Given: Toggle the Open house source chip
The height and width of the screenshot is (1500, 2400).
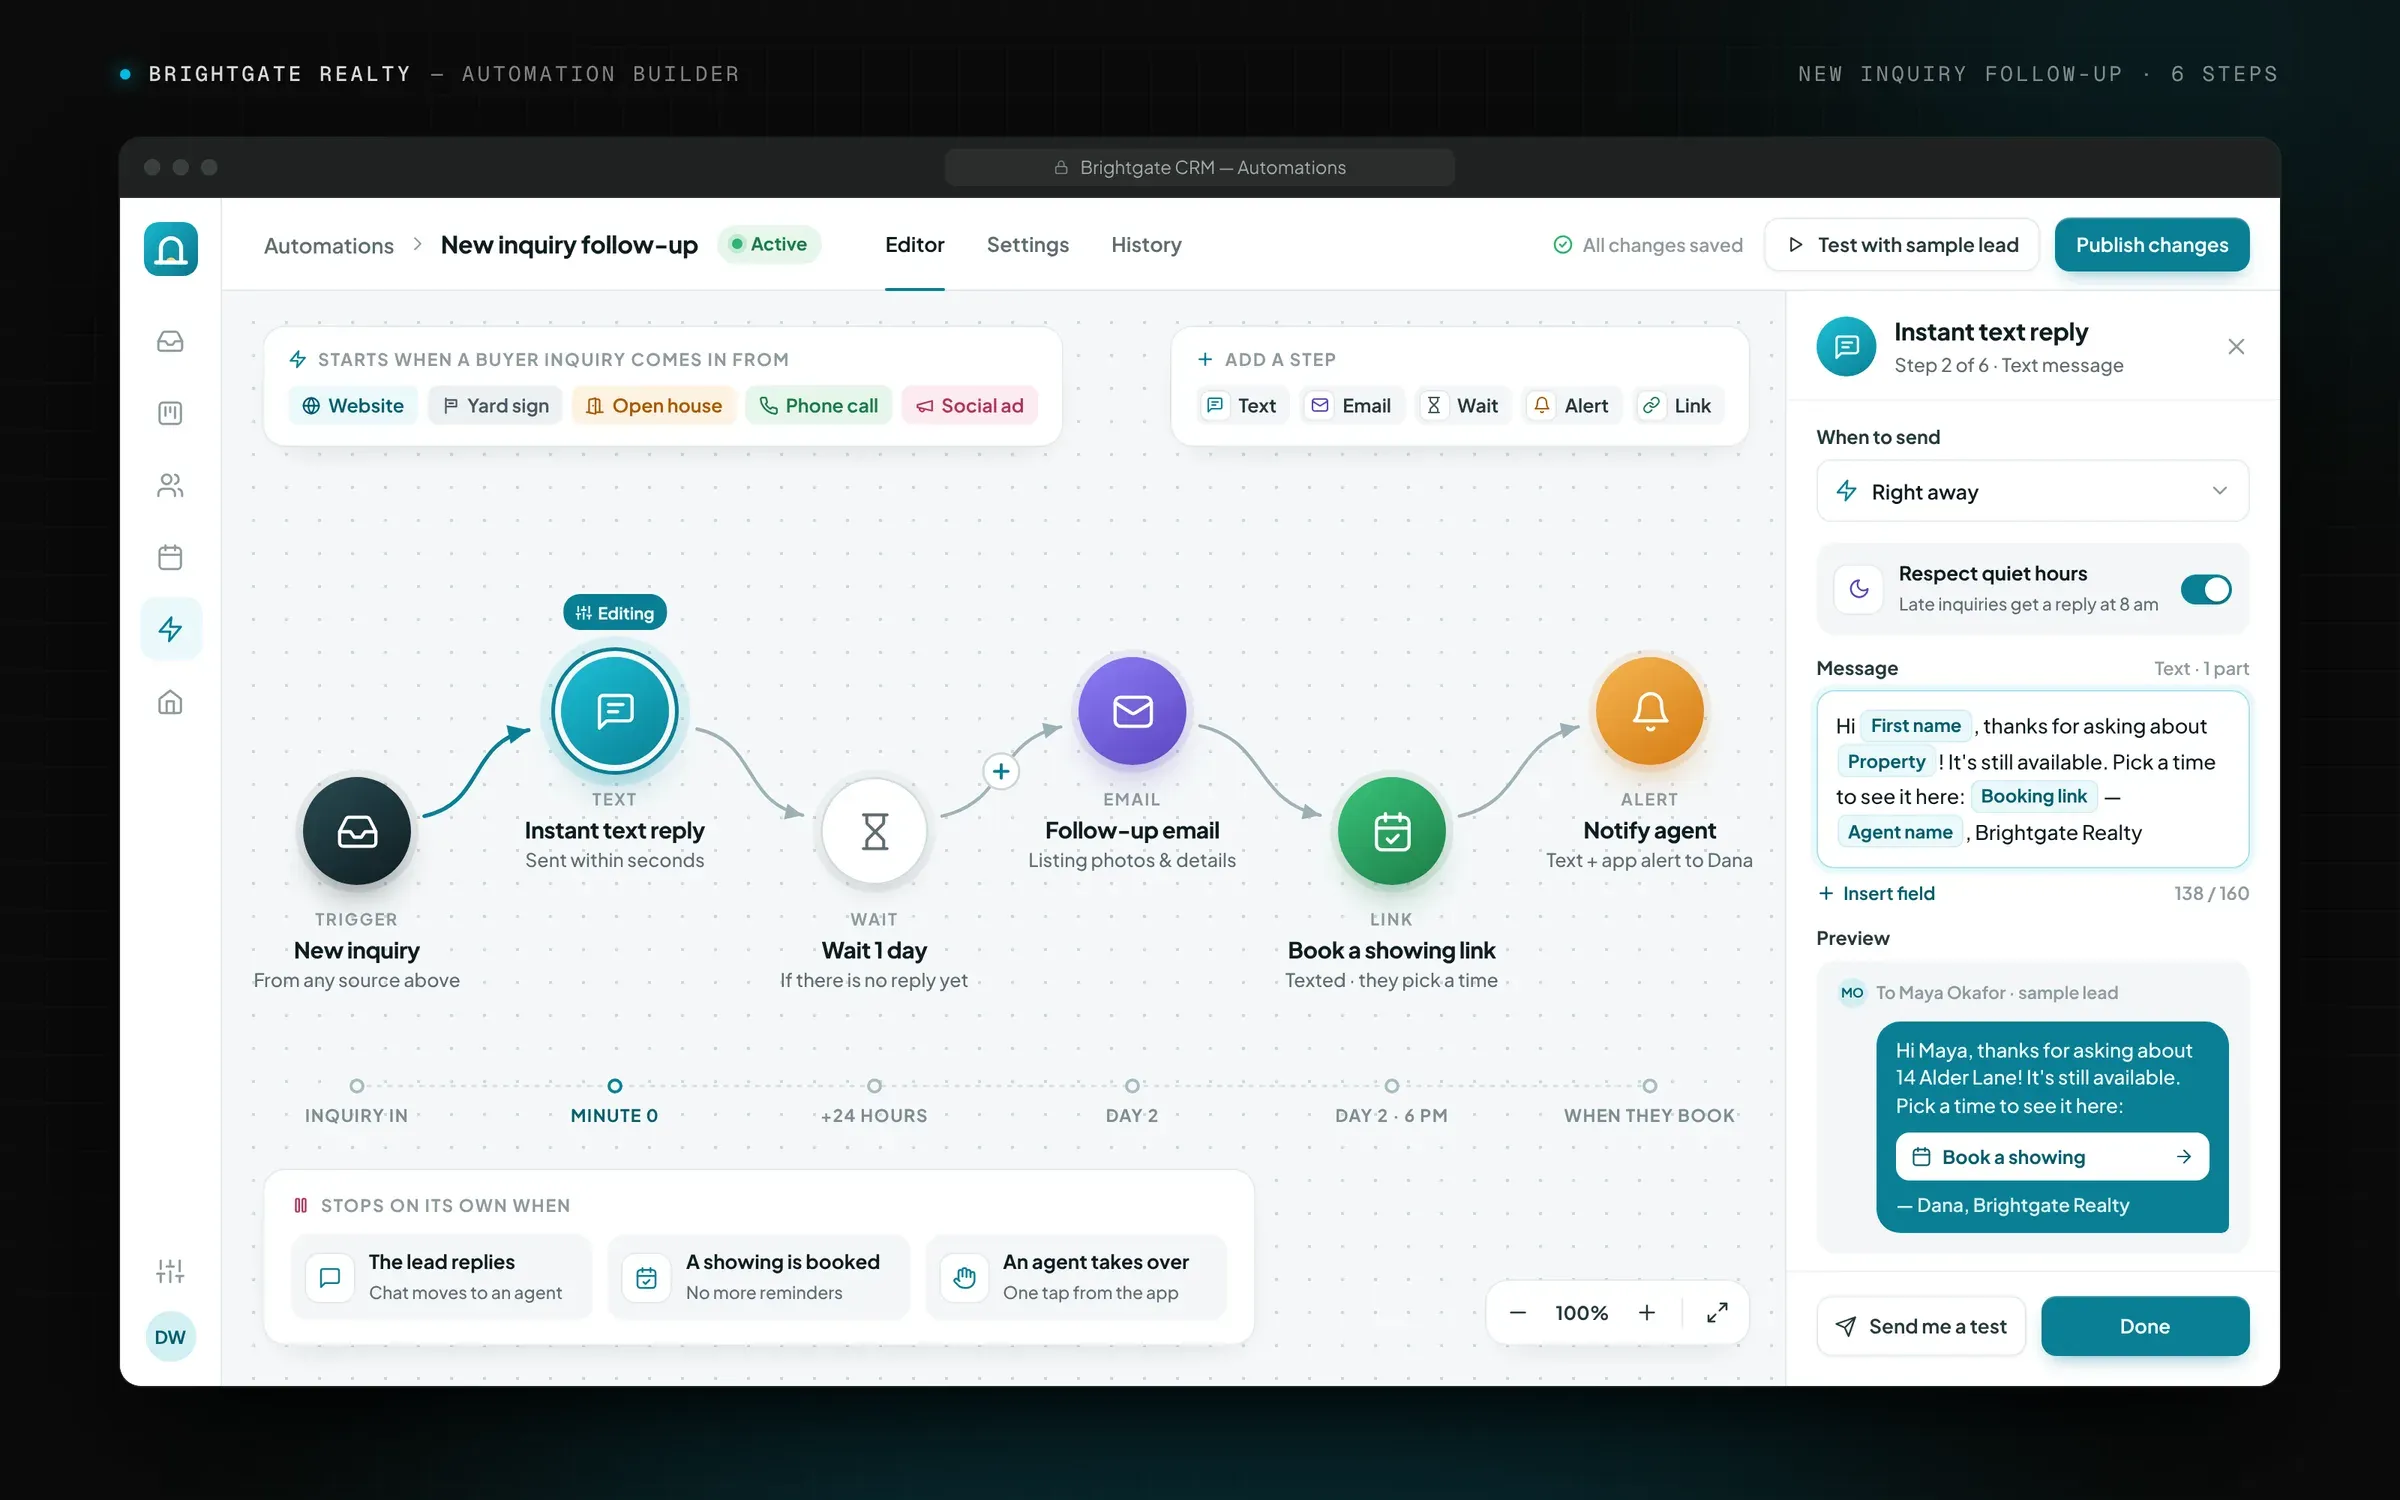Looking at the screenshot, I should (x=654, y=405).
